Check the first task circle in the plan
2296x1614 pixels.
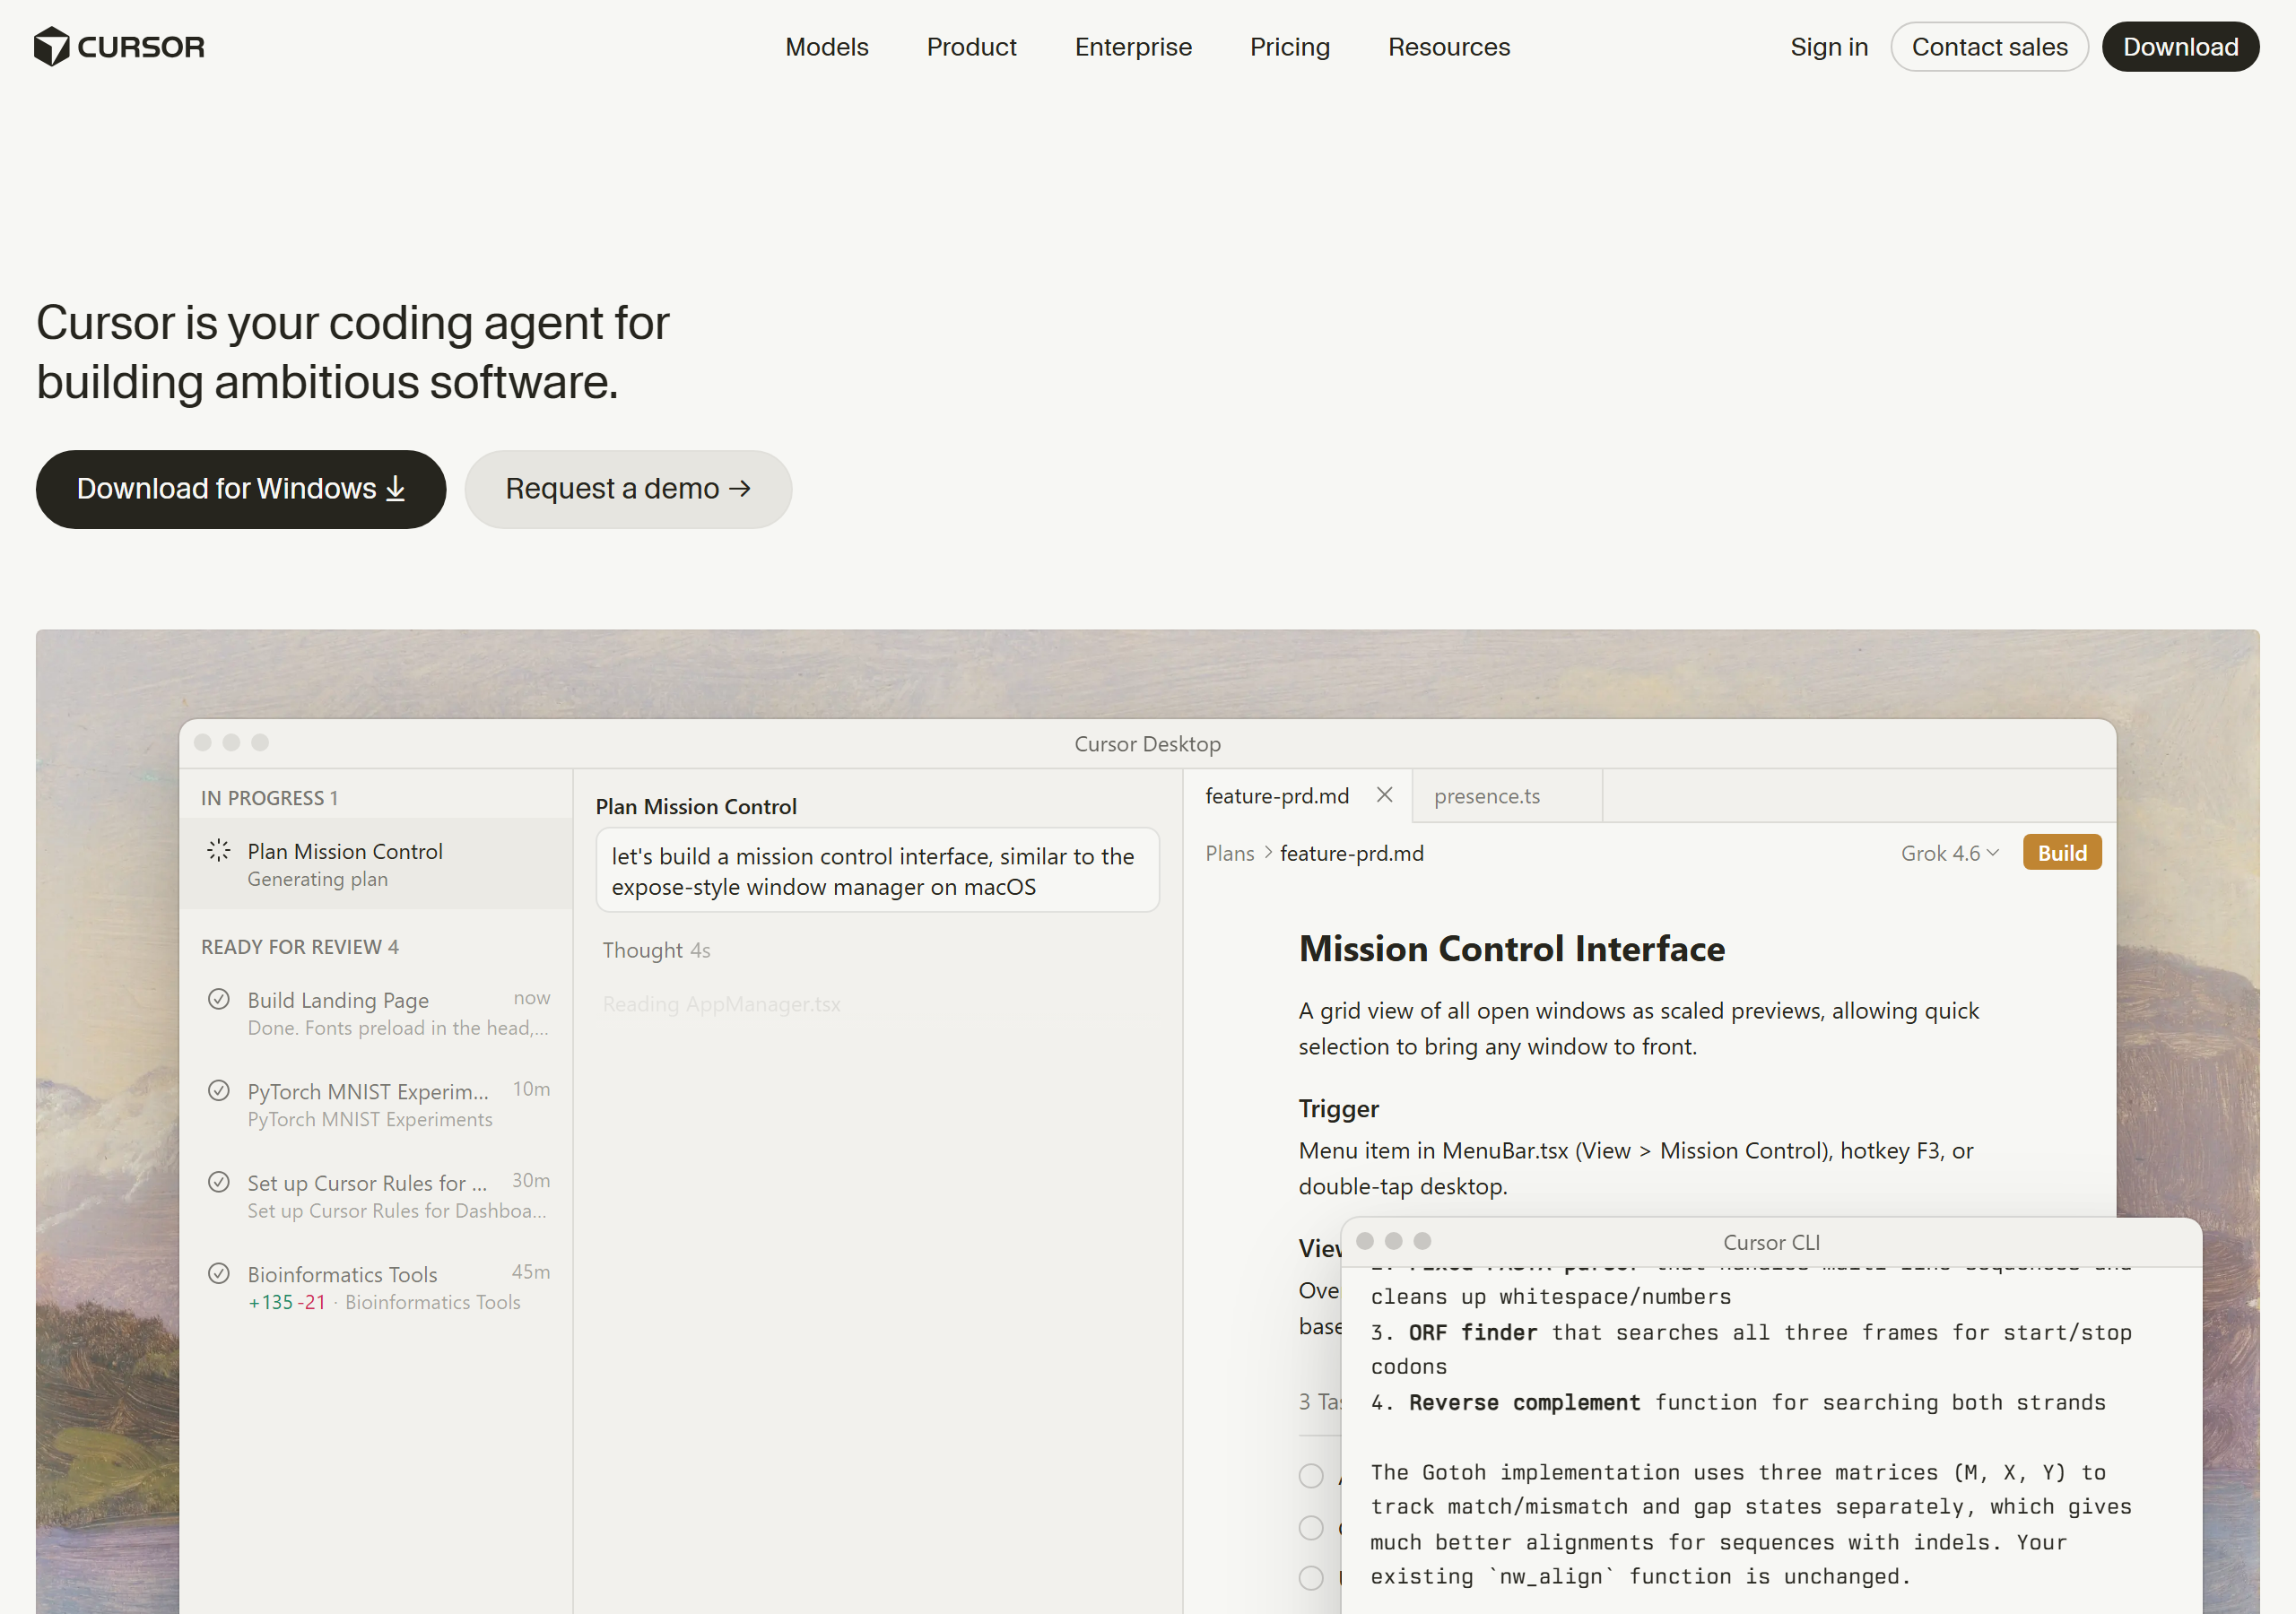click(x=1311, y=1476)
